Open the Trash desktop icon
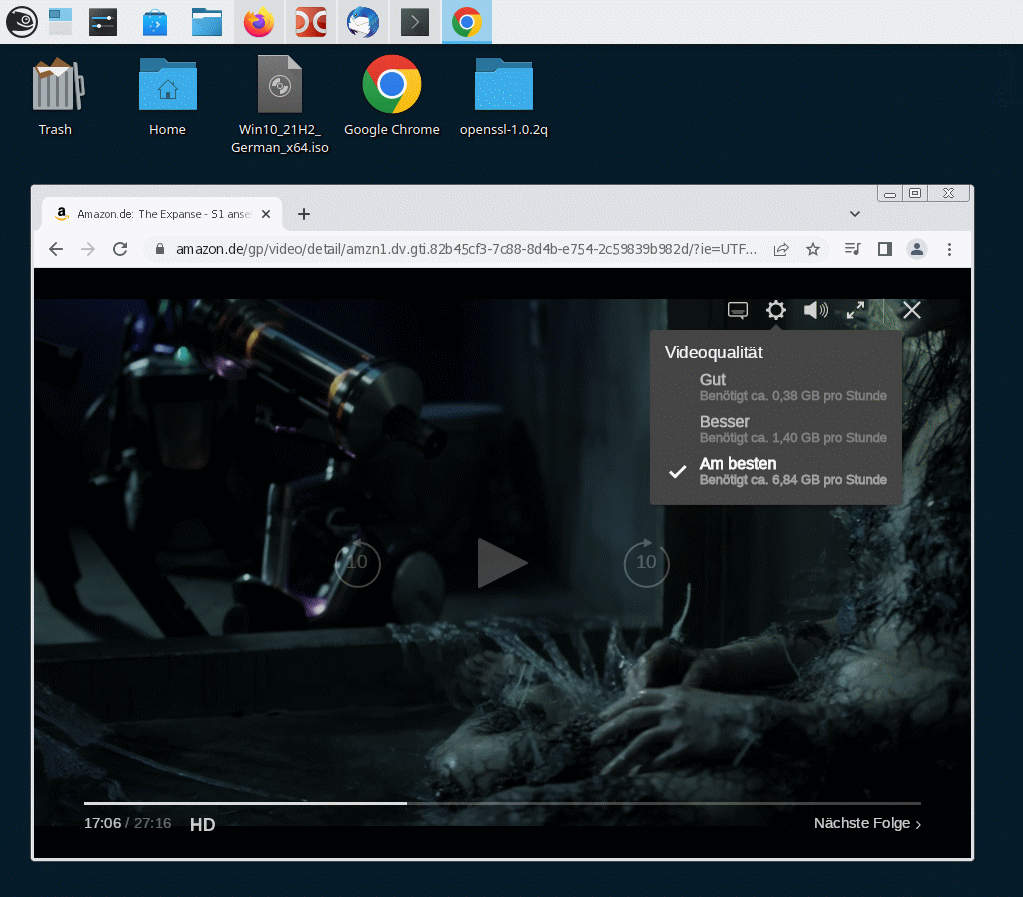 click(55, 97)
